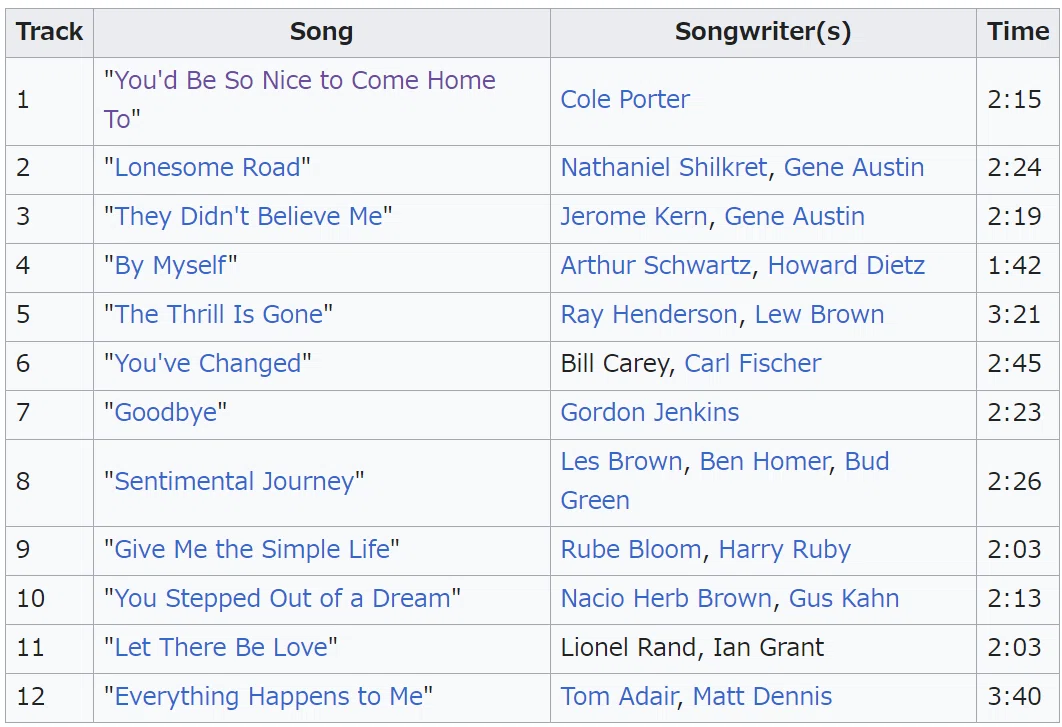Open the "Lonesome Road" song link

[207, 167]
